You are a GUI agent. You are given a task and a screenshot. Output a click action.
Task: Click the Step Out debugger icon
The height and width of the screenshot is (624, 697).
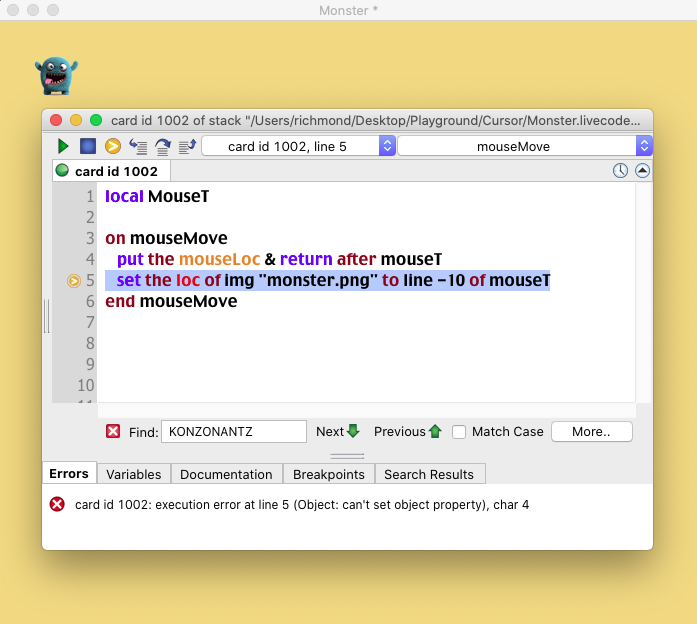(x=186, y=146)
